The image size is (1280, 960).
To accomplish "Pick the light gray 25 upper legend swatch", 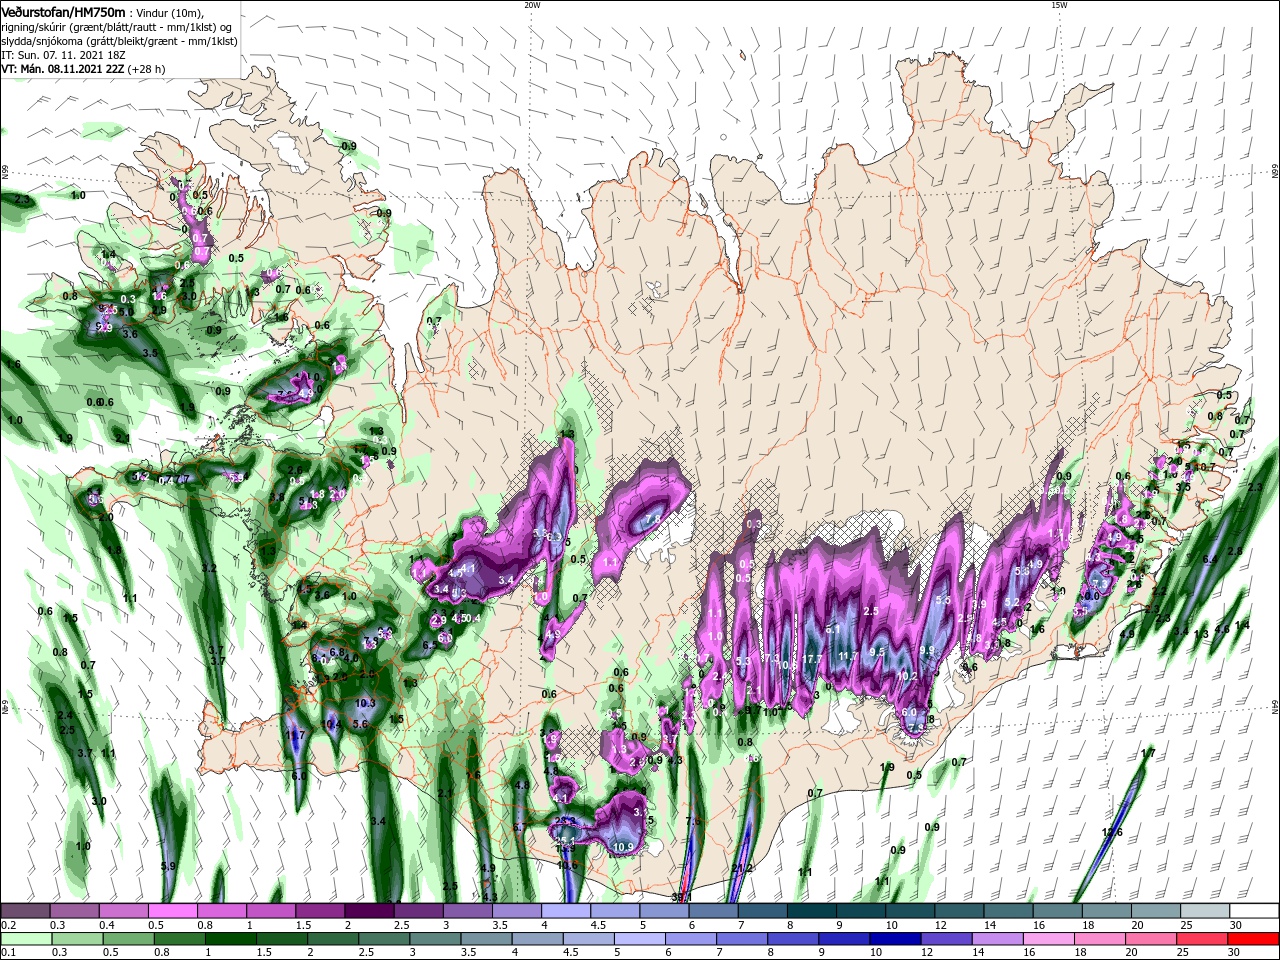I will tap(1205, 911).
